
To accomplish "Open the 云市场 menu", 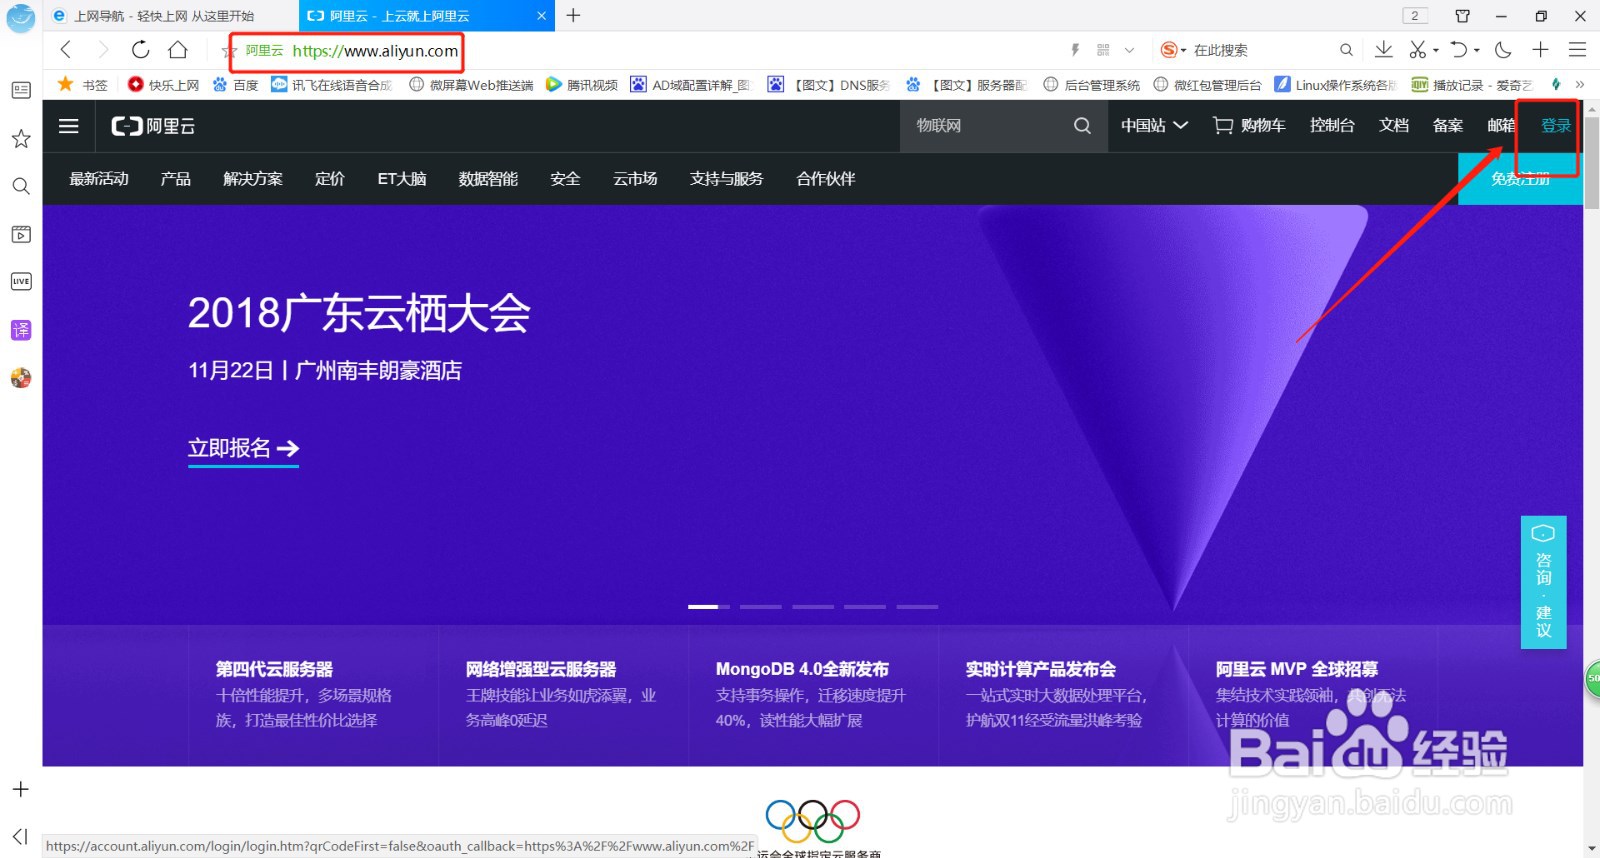I will (635, 179).
